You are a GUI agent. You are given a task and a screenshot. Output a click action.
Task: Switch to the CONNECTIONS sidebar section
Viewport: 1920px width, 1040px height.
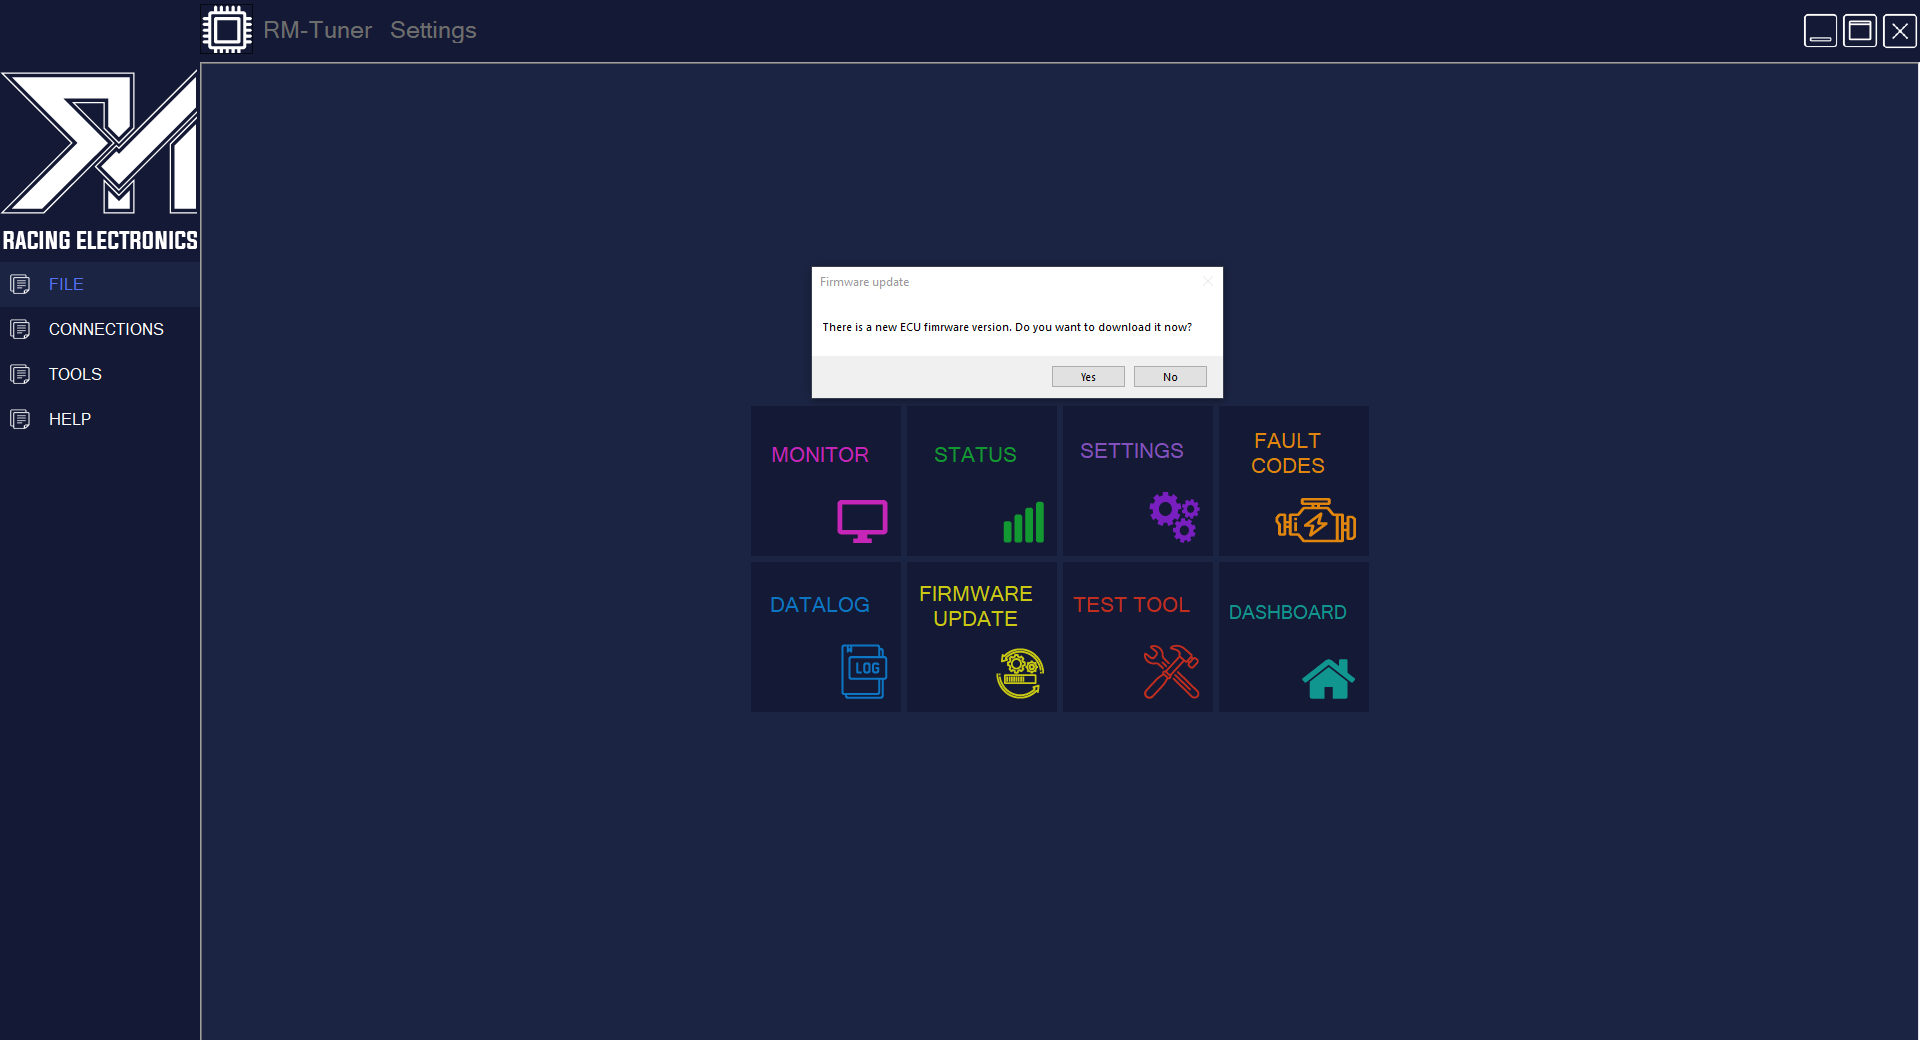tap(107, 329)
